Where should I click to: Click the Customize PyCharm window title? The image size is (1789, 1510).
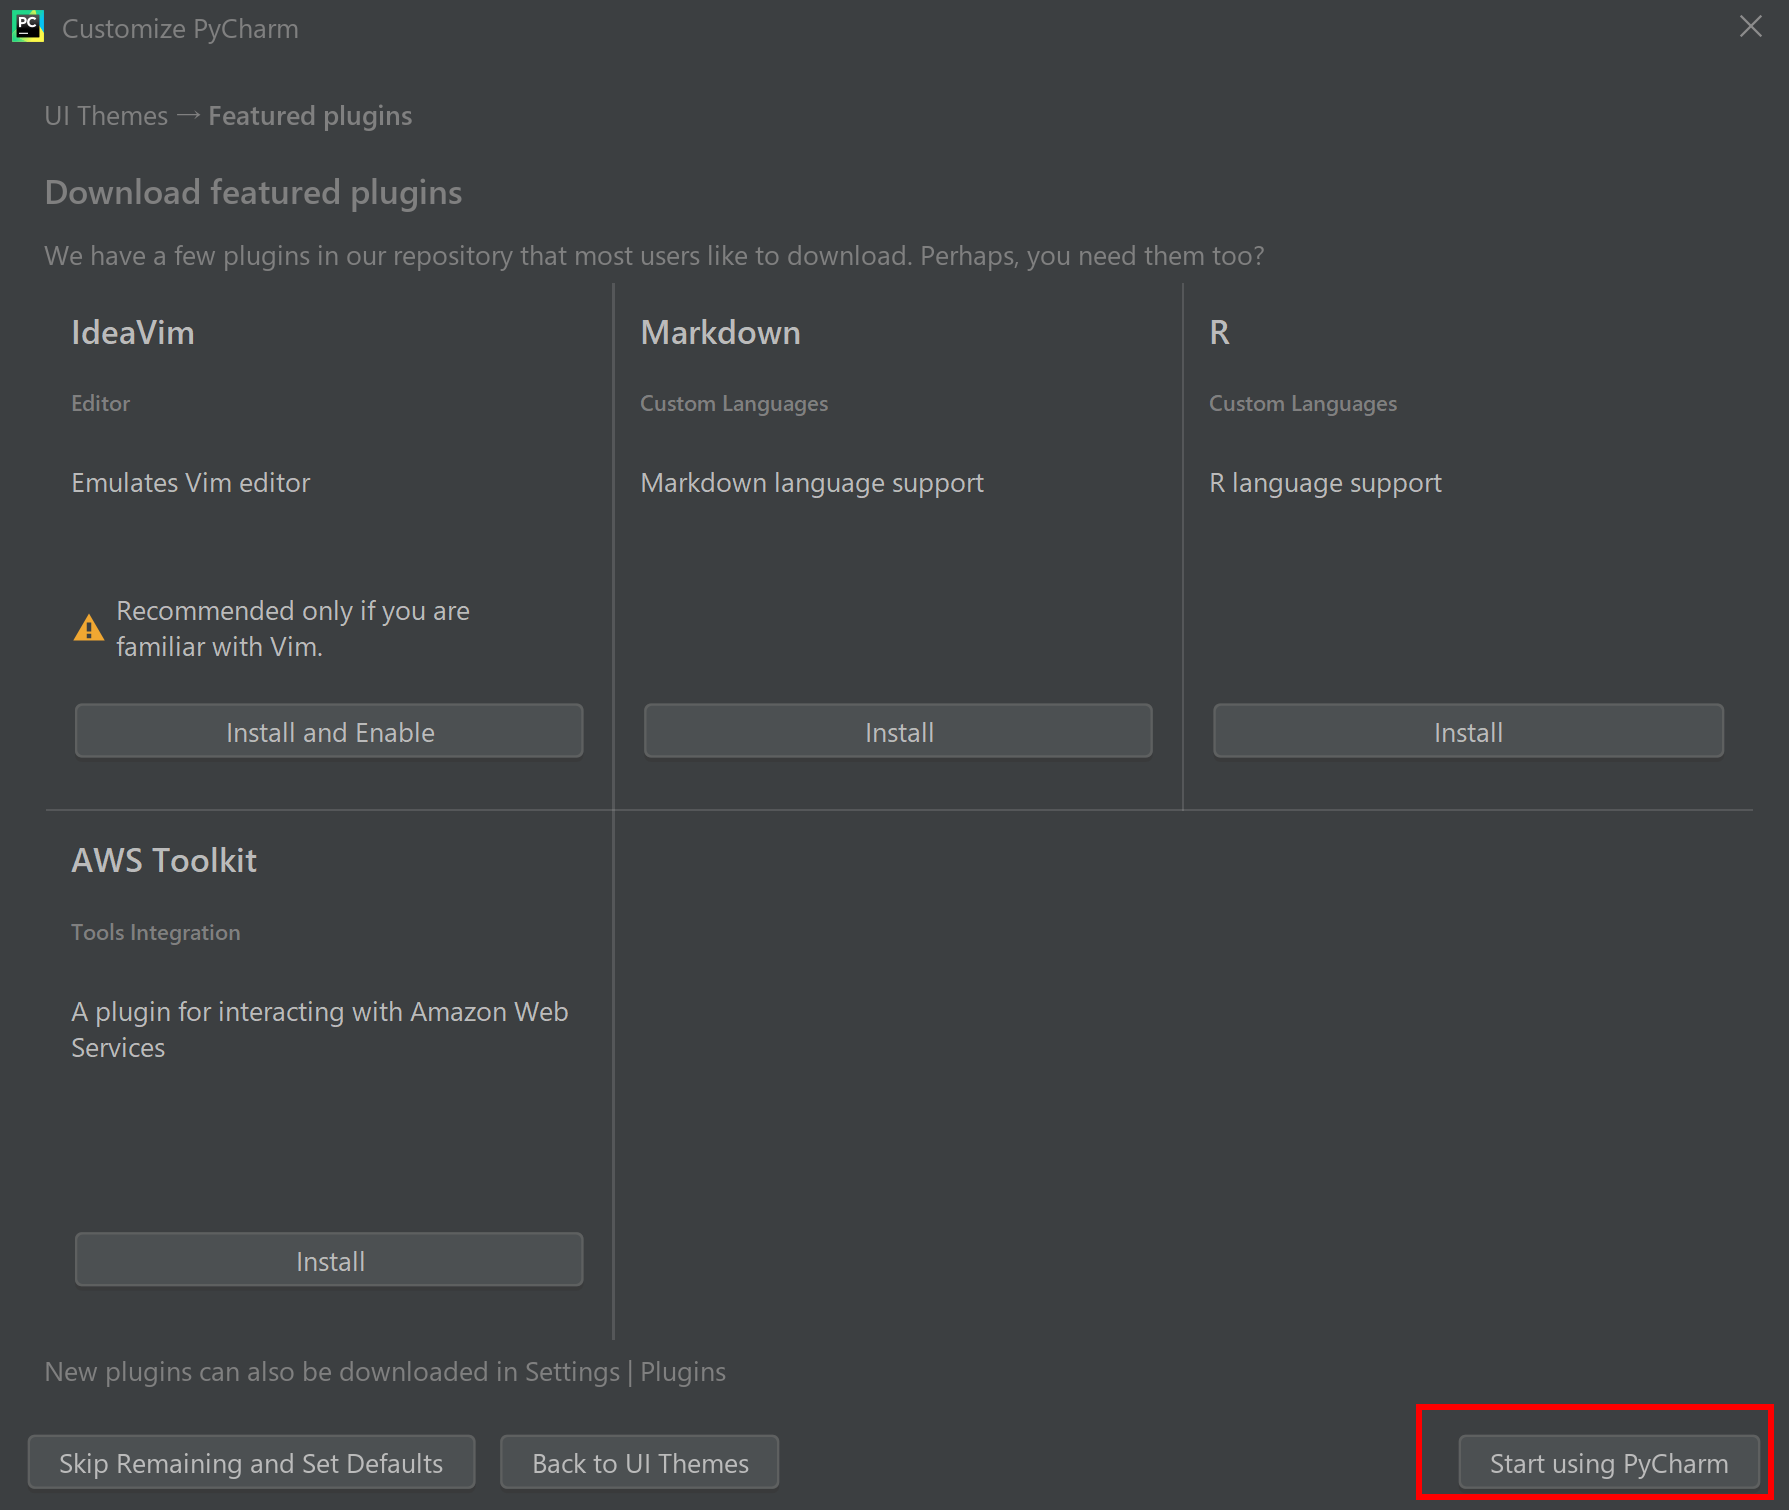click(180, 29)
